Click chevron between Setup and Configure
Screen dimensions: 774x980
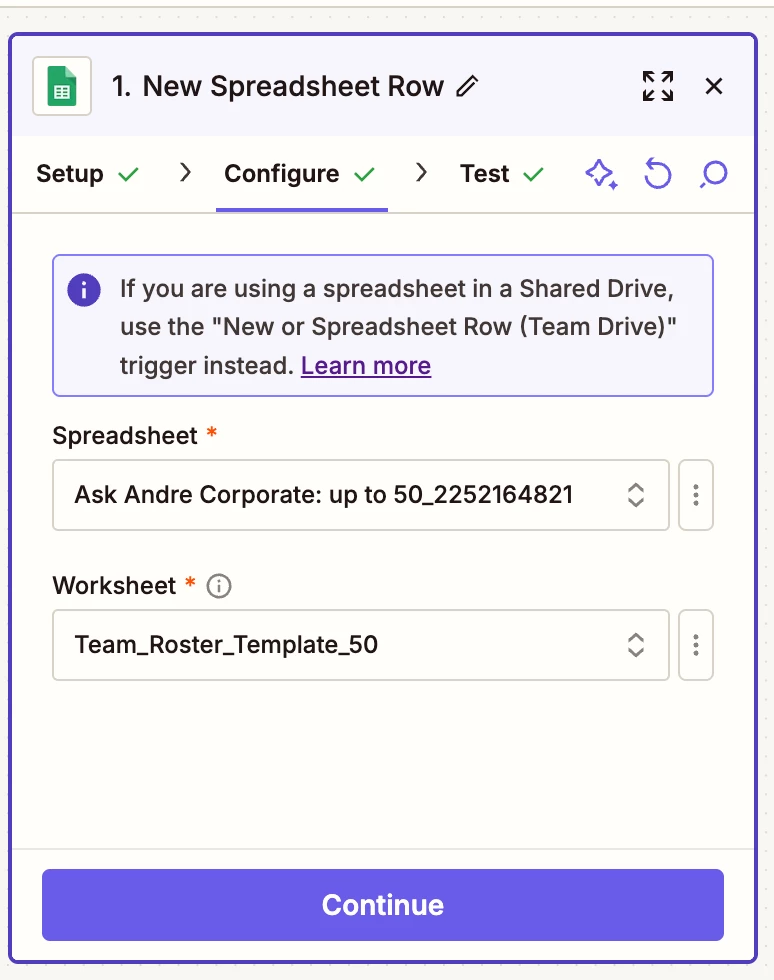[184, 172]
